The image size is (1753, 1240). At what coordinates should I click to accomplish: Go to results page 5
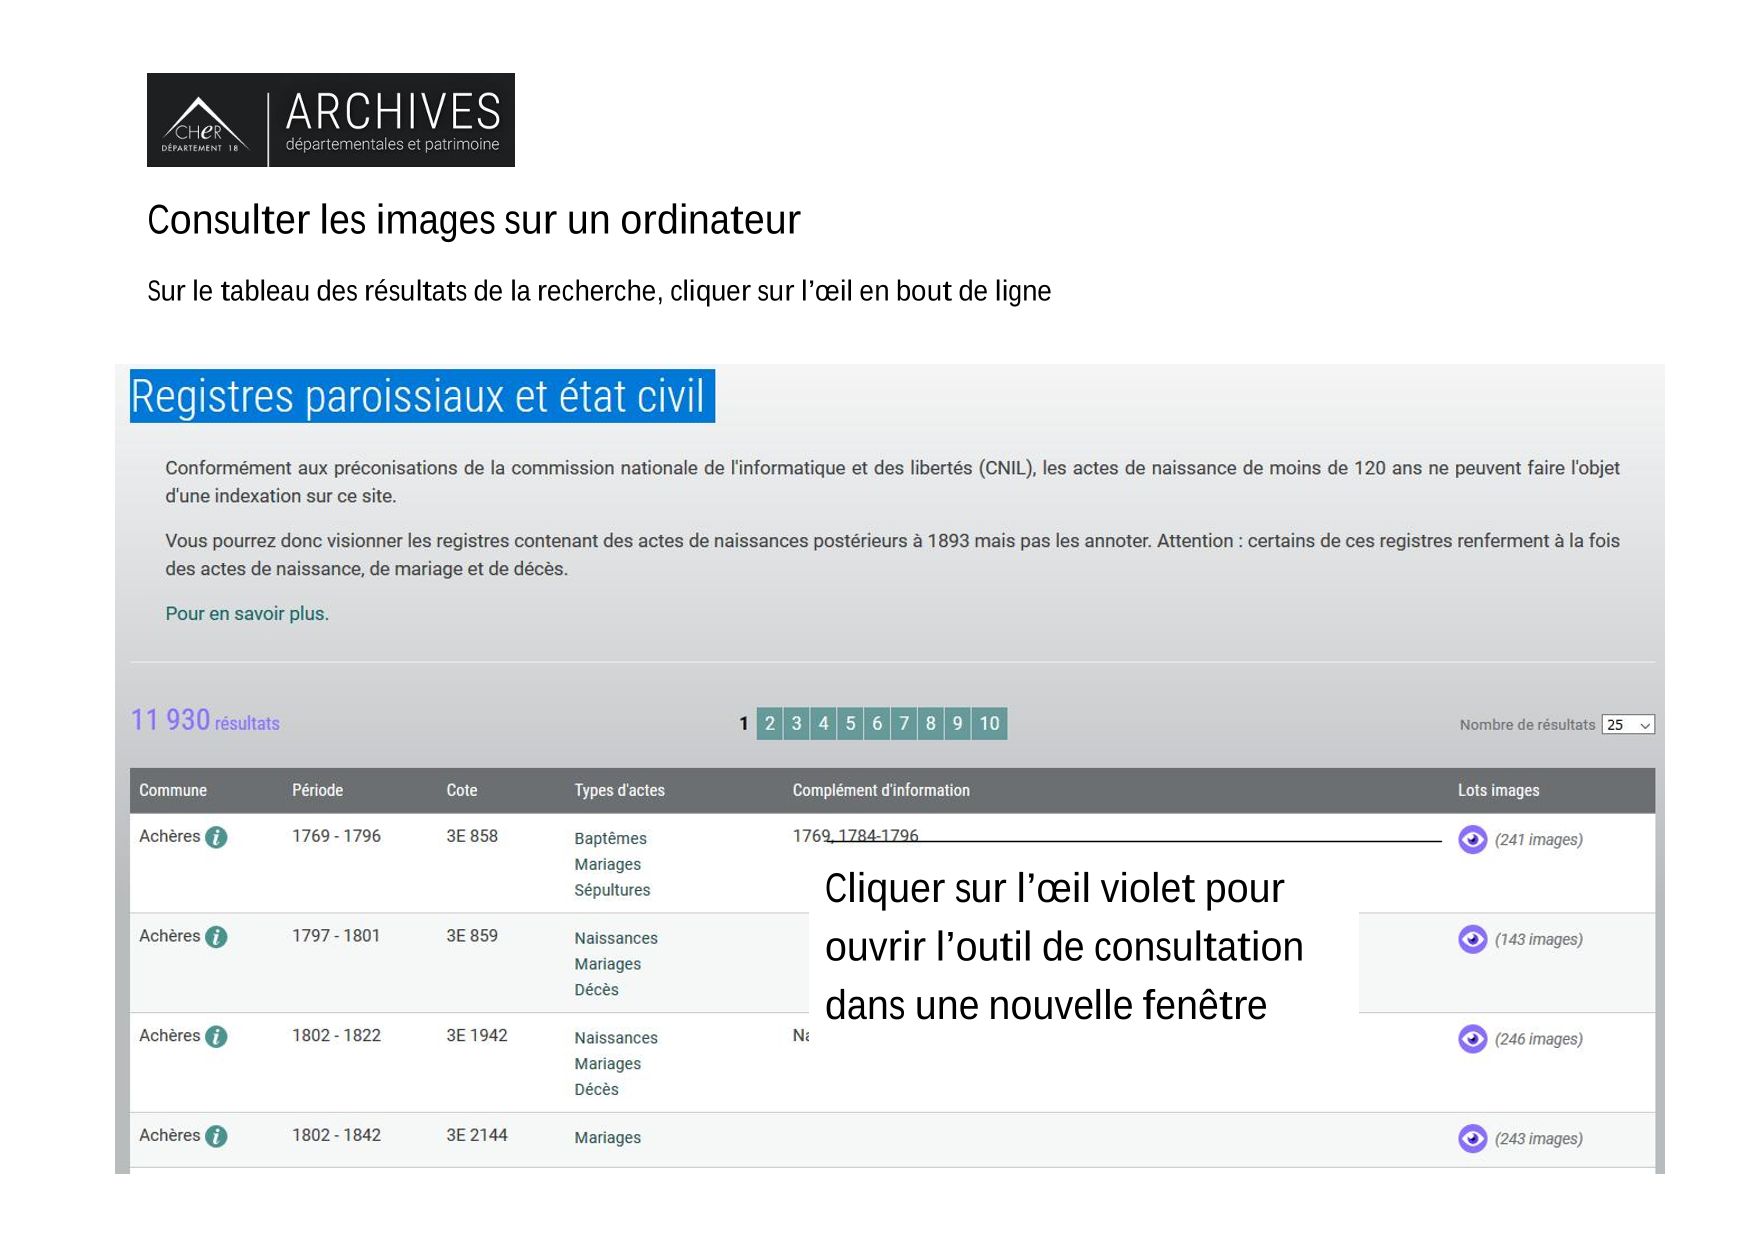click(x=850, y=723)
